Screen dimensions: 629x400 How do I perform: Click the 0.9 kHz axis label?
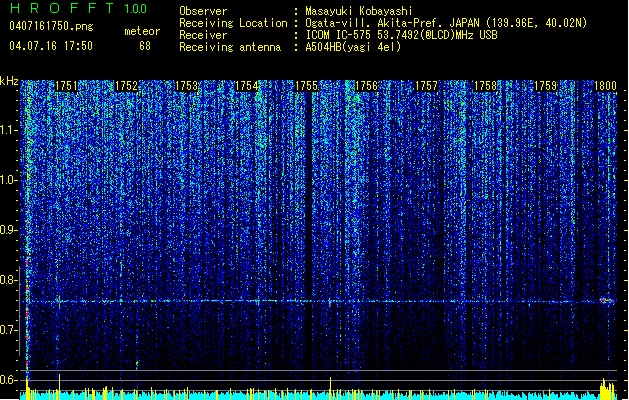(8, 230)
